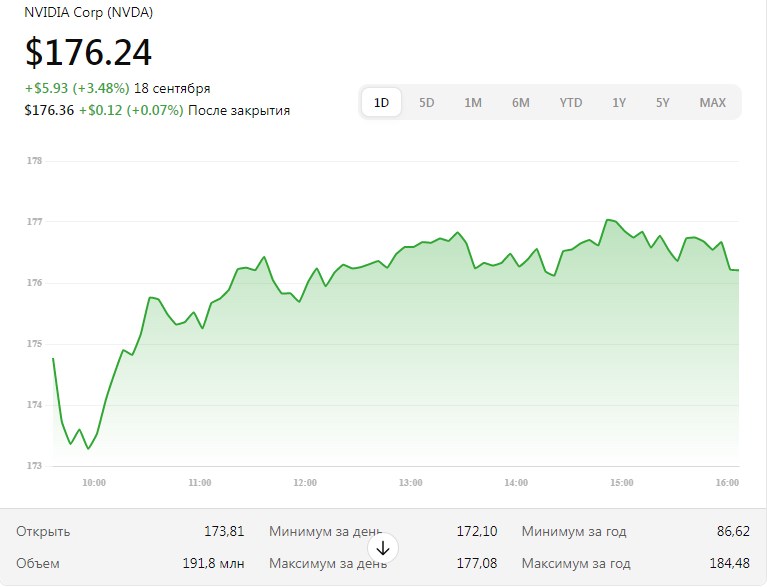The width and height of the screenshot is (767, 587).
Task: Click the chart's peak just before 15:00
Action: (607, 220)
